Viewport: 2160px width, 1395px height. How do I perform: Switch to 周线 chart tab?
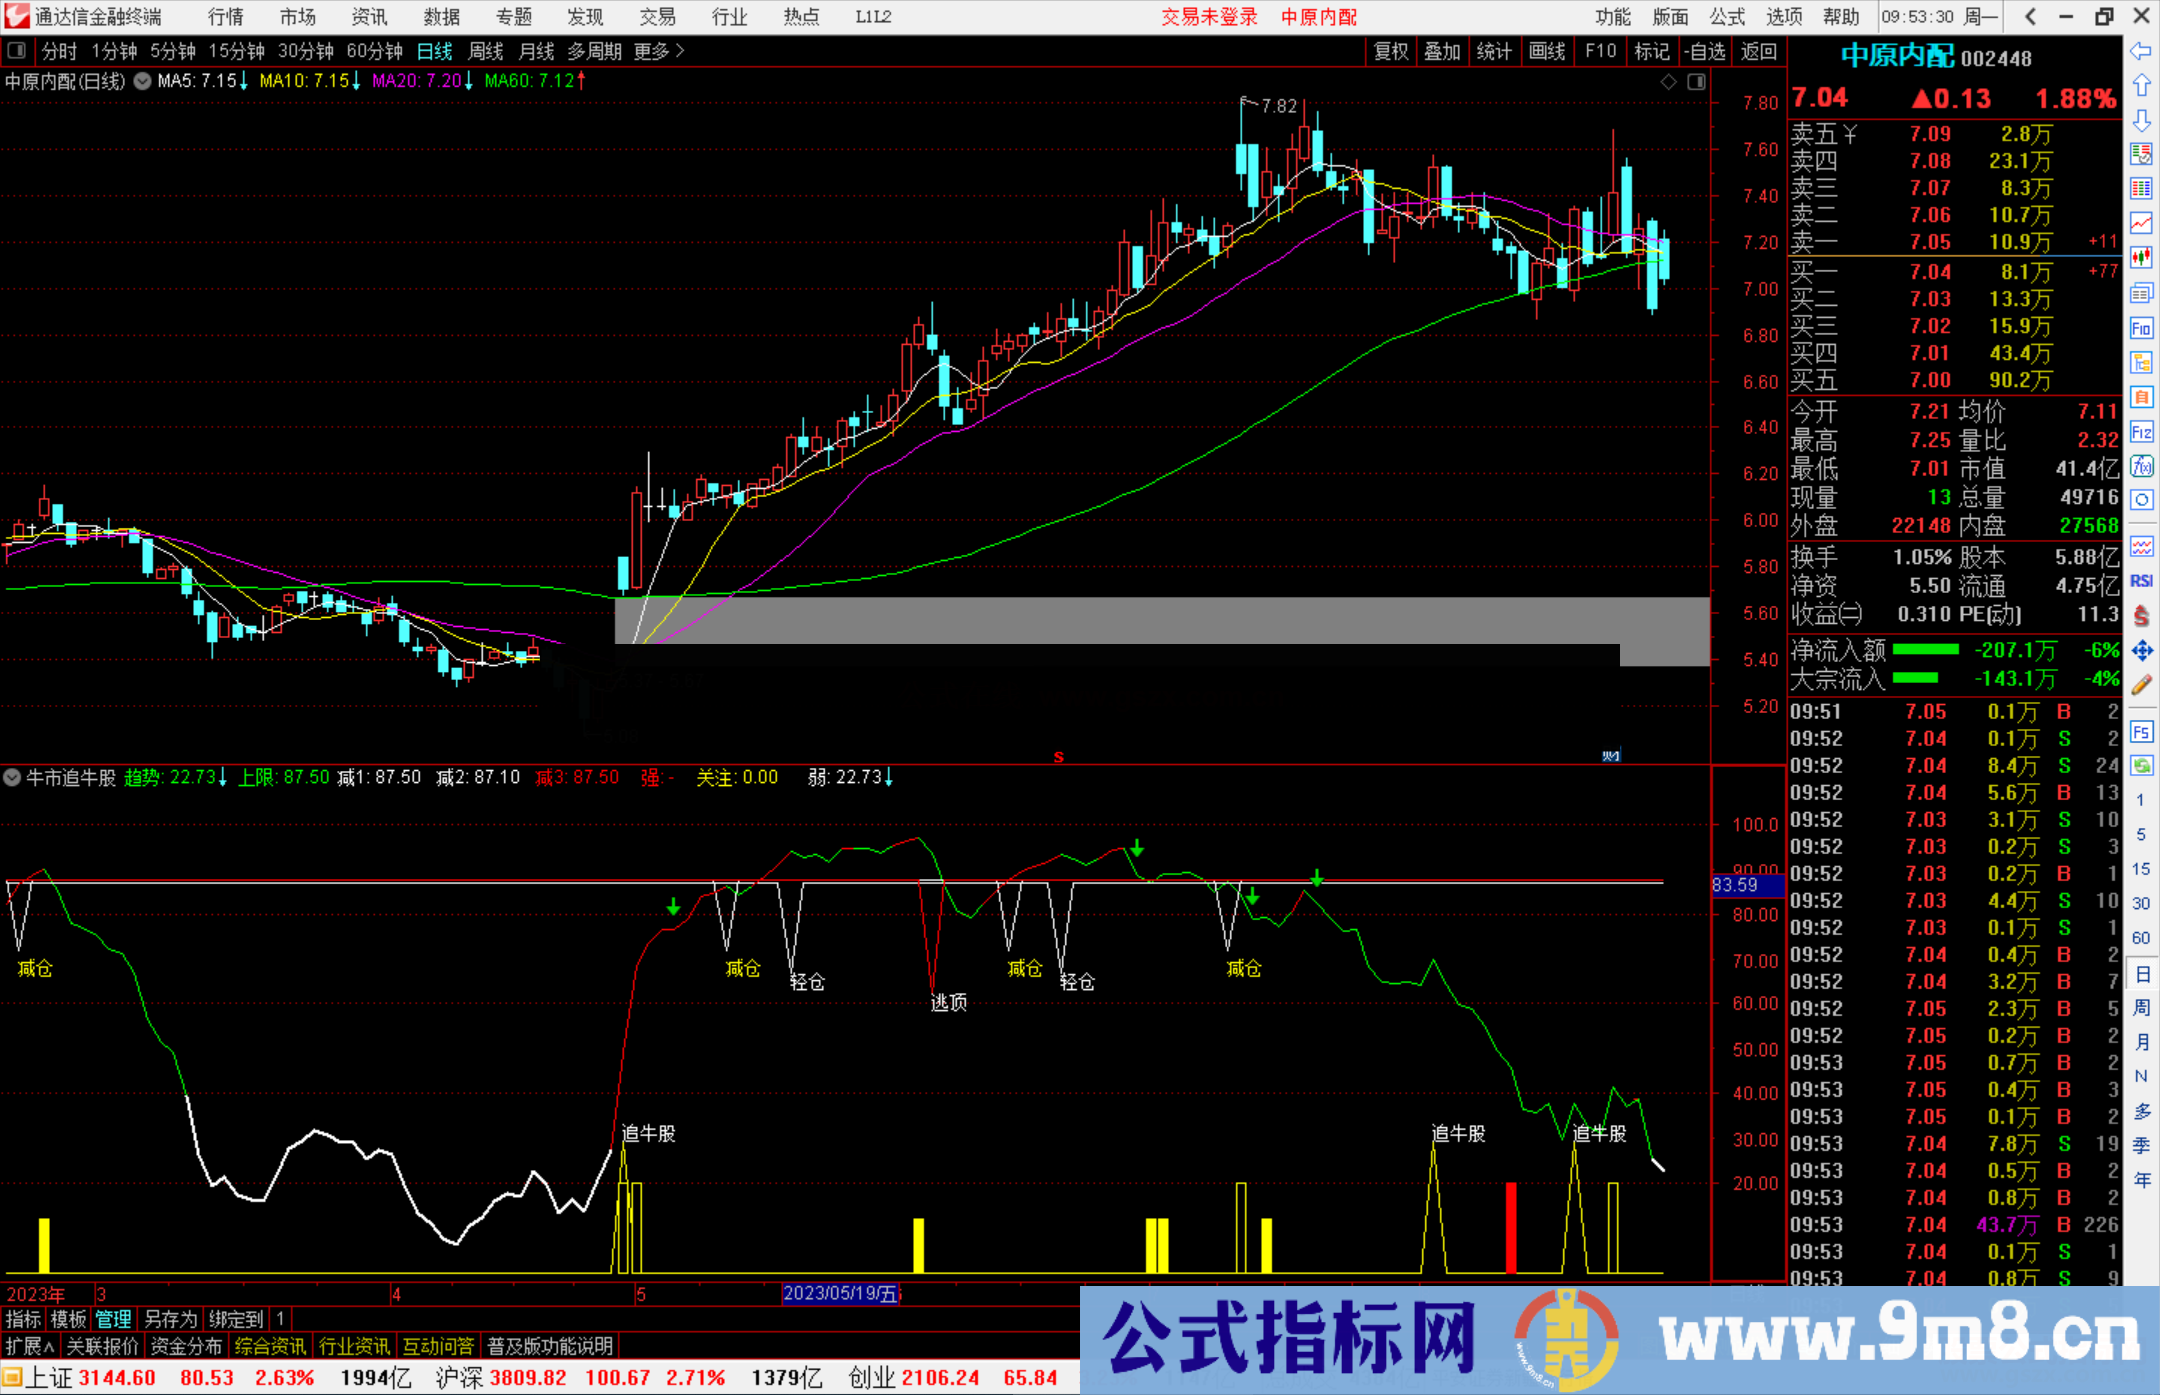coord(486,51)
